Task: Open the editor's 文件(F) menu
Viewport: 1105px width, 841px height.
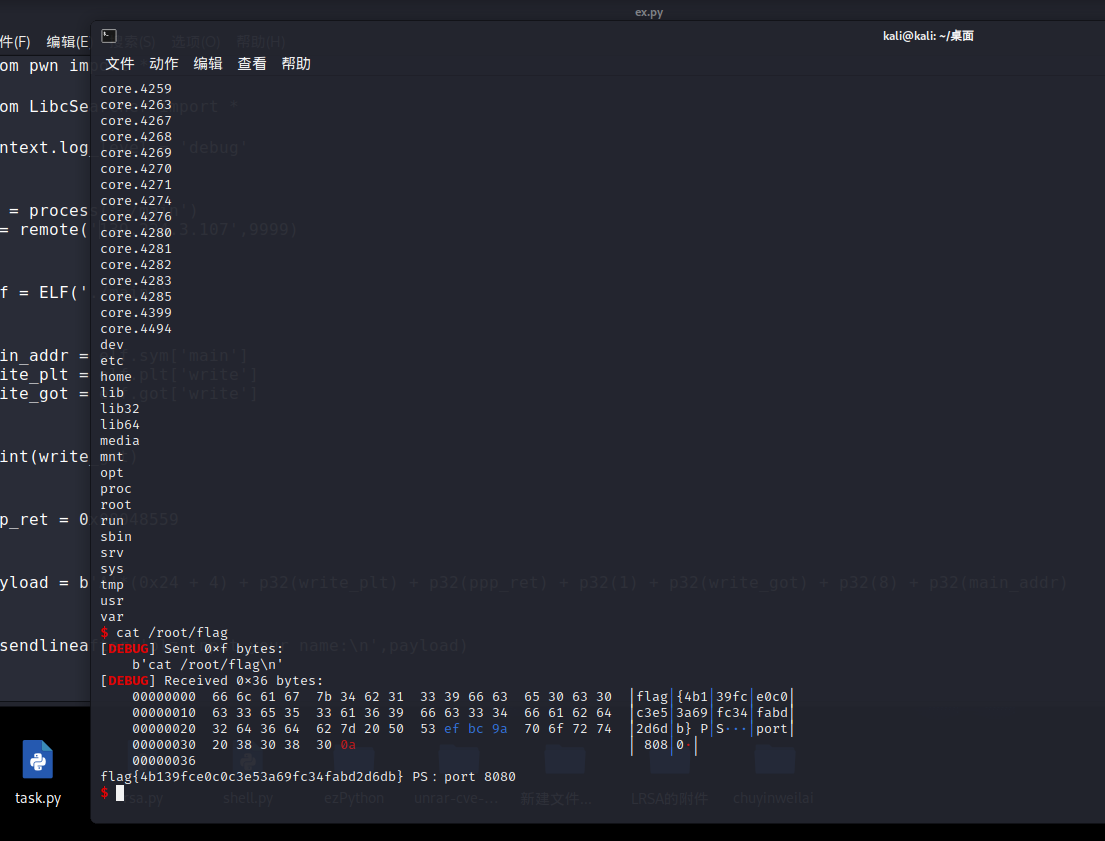Action: [14, 42]
